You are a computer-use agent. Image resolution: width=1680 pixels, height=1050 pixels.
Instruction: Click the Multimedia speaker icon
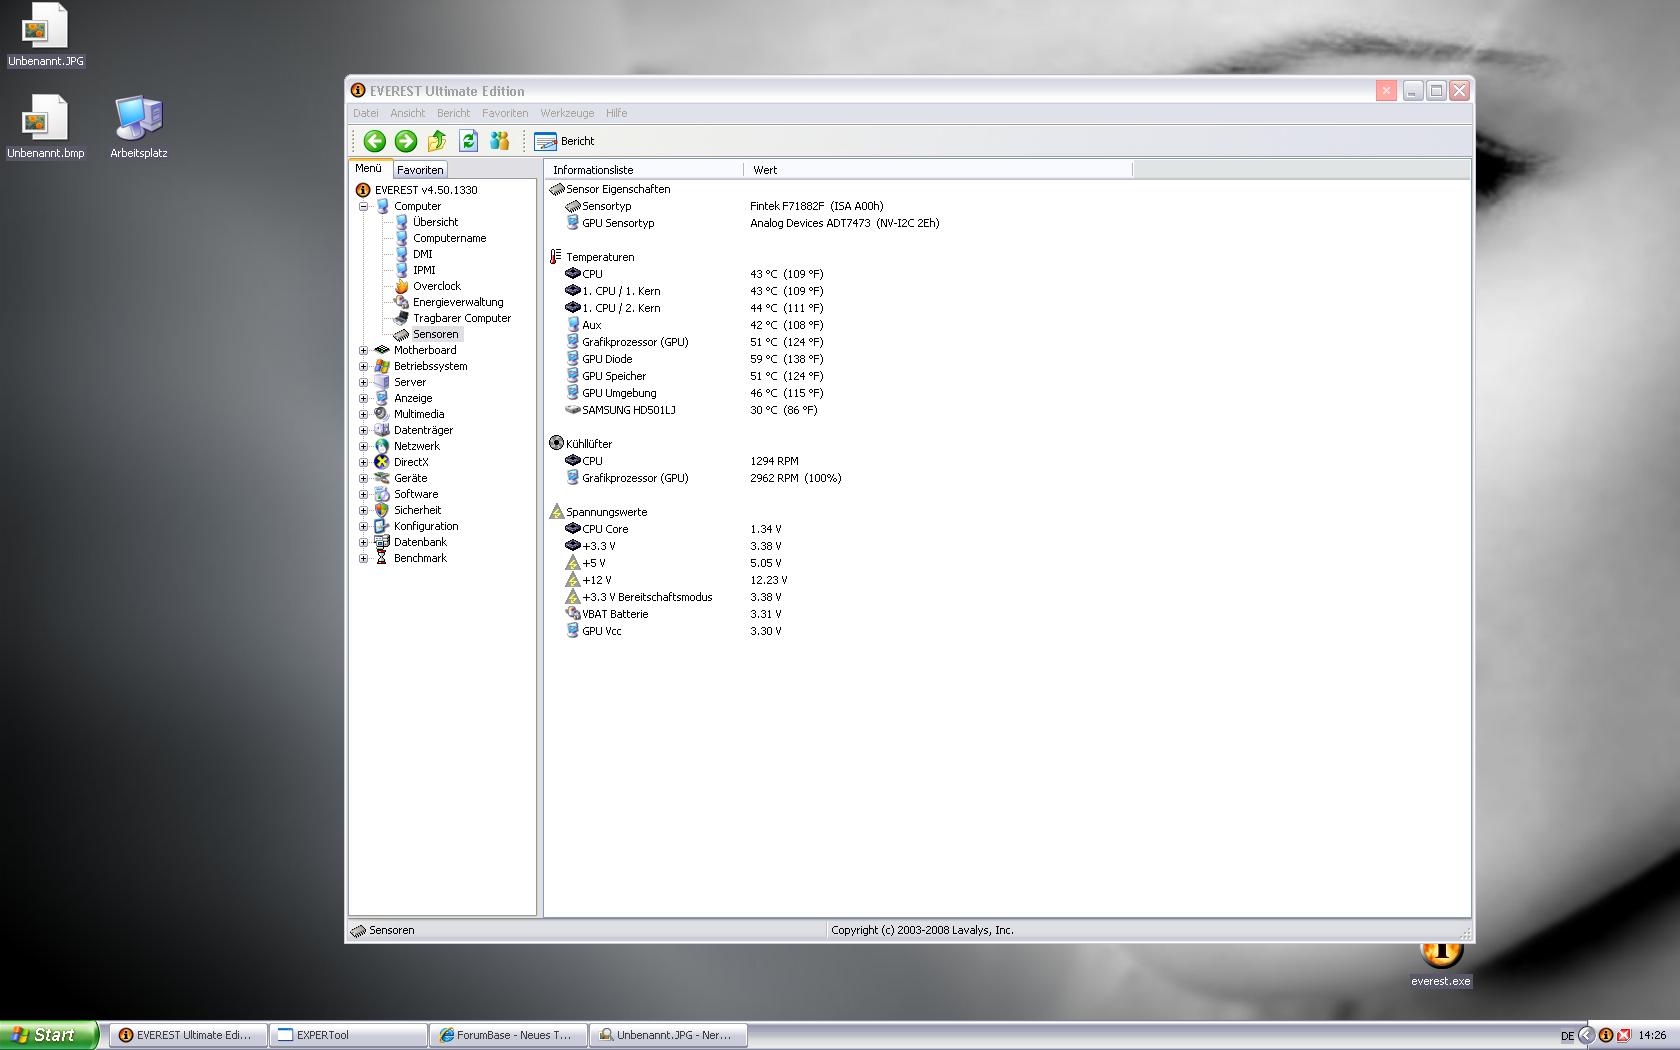coord(382,414)
